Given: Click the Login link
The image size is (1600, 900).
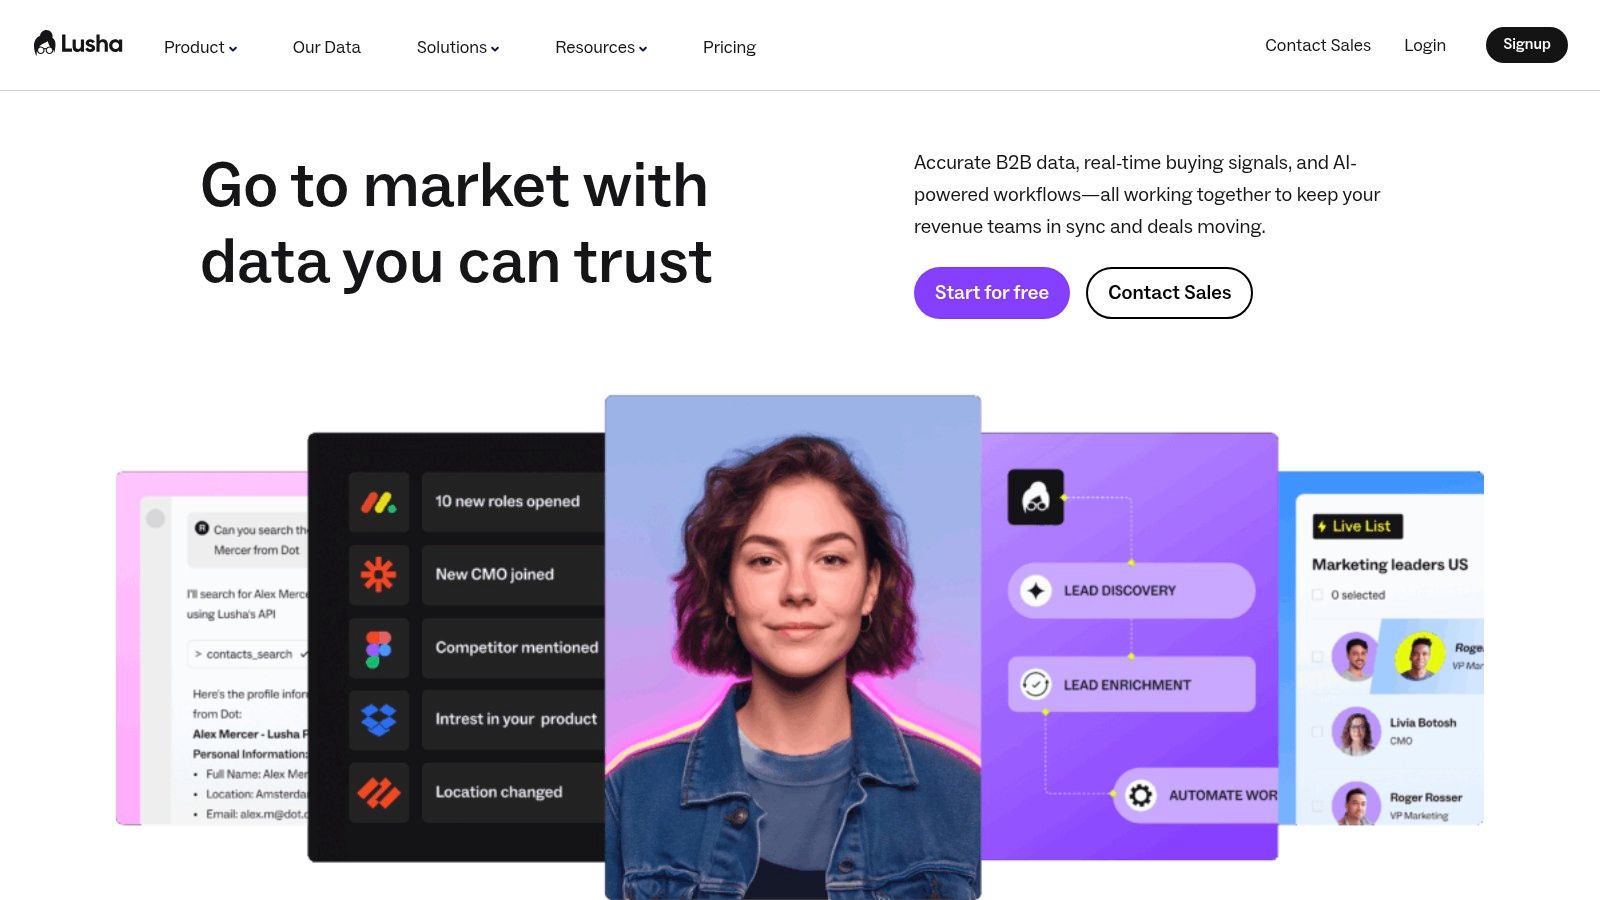Looking at the screenshot, I should point(1425,45).
